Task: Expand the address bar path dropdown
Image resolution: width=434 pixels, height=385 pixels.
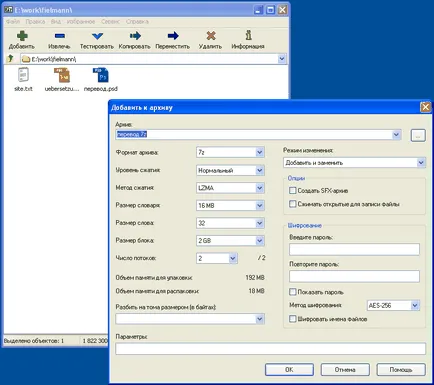Action: pos(282,59)
